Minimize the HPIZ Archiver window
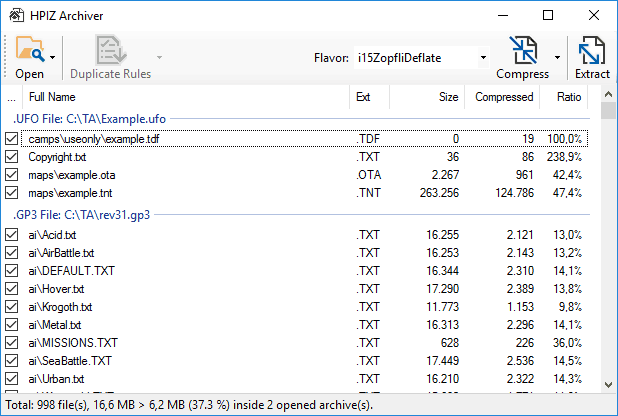 point(503,15)
